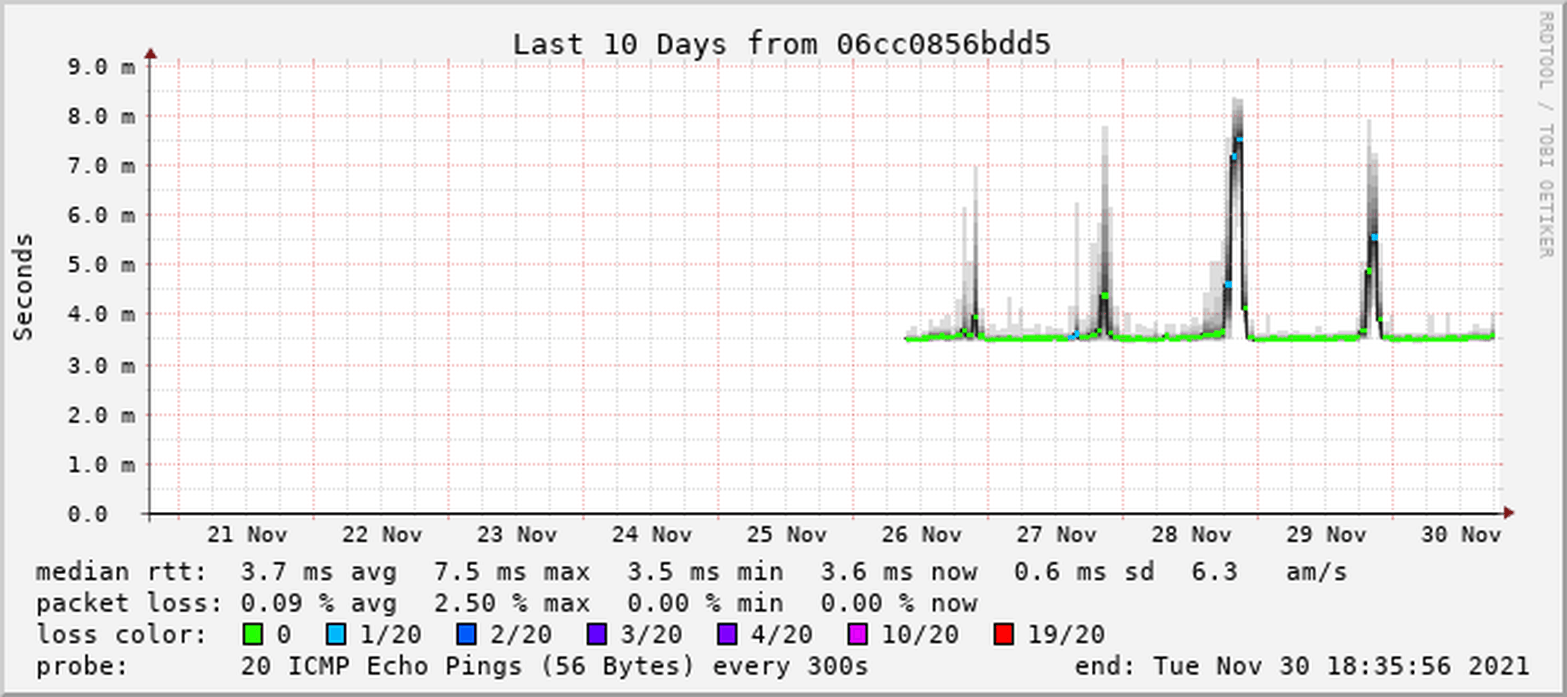The width and height of the screenshot is (1567, 697).
Task: Click the '8.0 m' y-axis label
Action: [x=101, y=116]
